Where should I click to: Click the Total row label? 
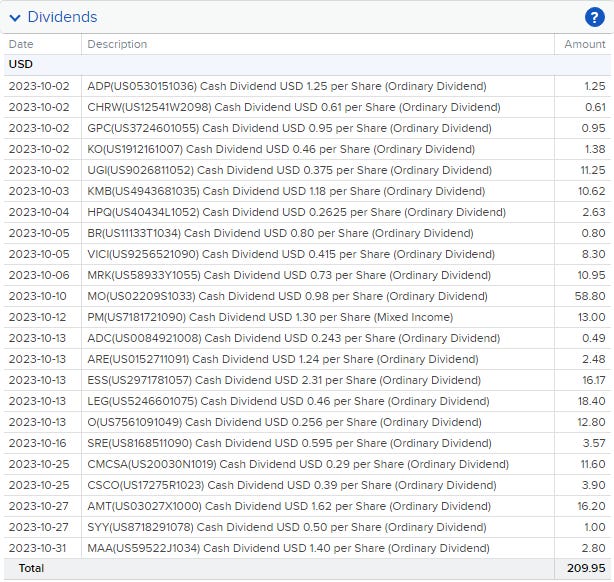pyautogui.click(x=31, y=568)
